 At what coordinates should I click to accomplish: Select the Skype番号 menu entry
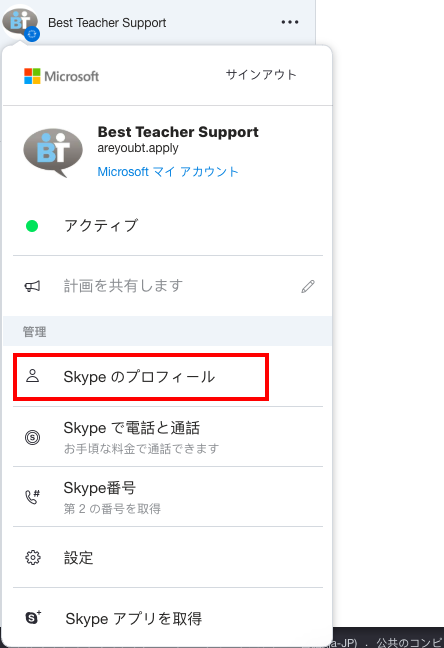pyautogui.click(x=168, y=497)
